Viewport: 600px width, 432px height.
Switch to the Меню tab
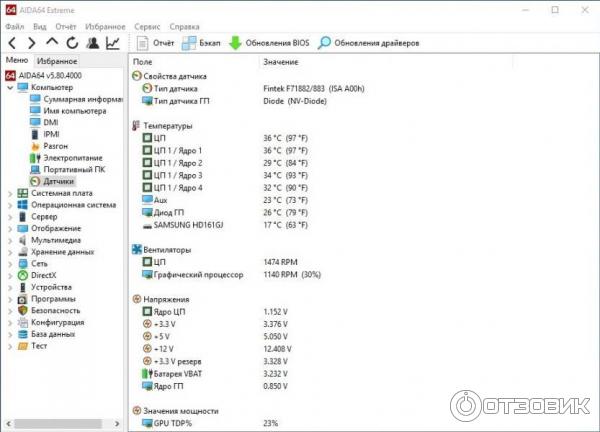(x=17, y=60)
